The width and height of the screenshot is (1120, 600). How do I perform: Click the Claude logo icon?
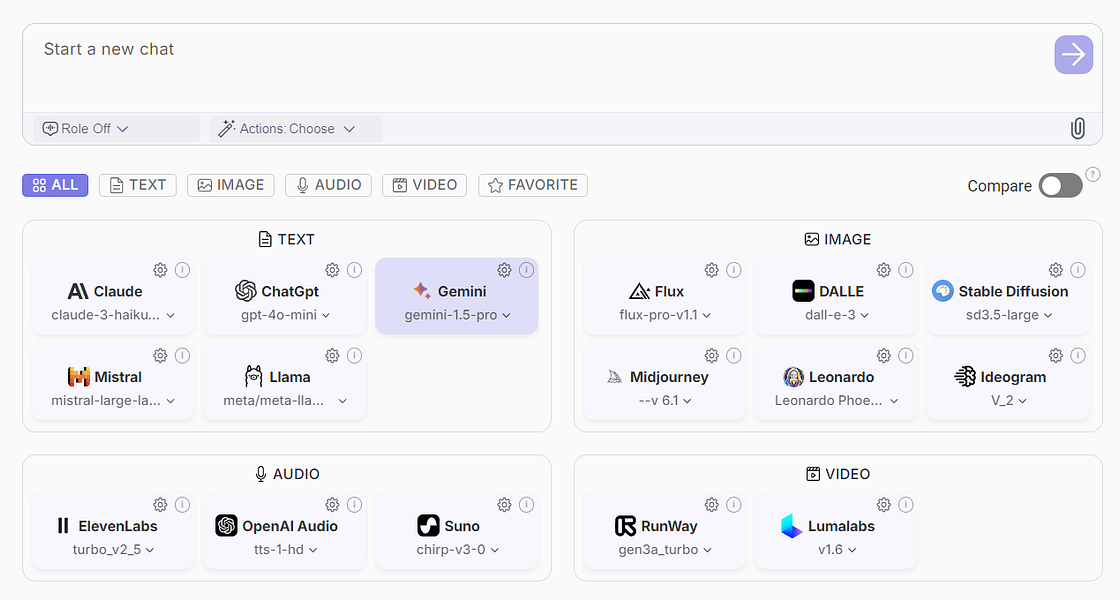coord(78,291)
